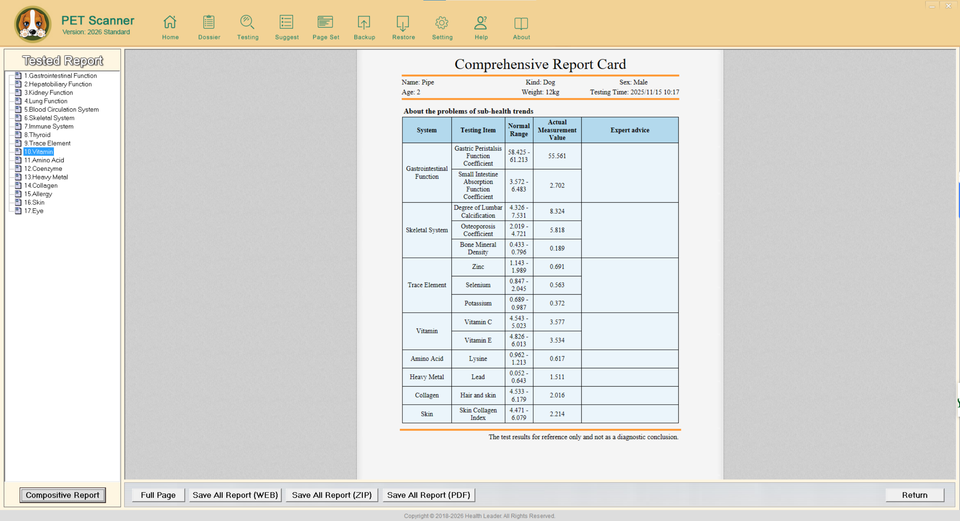The height and width of the screenshot is (521, 960).
Task: Select 17.Eye report
Action: tap(34, 211)
